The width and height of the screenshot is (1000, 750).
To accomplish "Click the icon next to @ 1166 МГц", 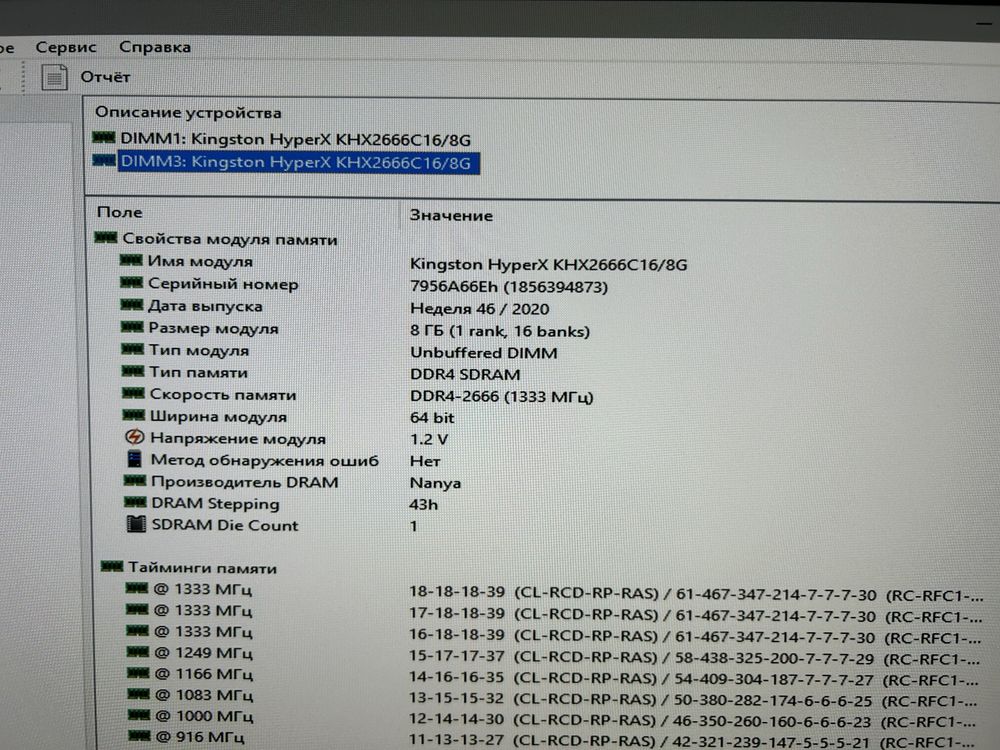I will [138, 672].
